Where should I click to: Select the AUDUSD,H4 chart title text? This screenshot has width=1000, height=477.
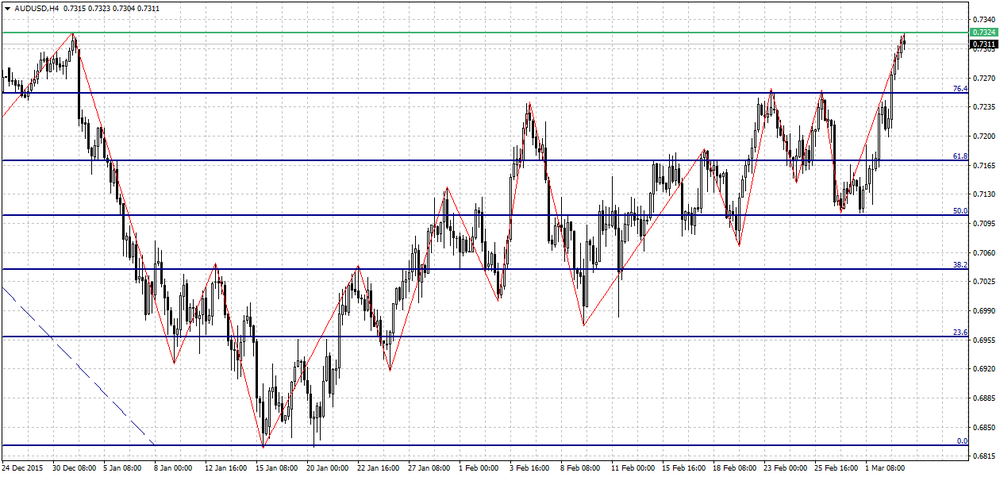(38, 6)
